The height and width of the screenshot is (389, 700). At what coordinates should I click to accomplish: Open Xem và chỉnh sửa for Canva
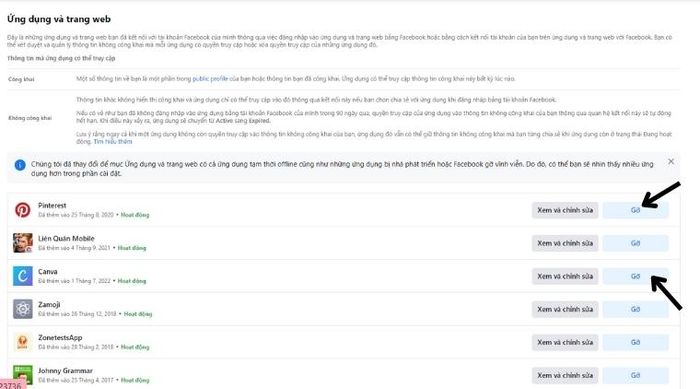565,276
